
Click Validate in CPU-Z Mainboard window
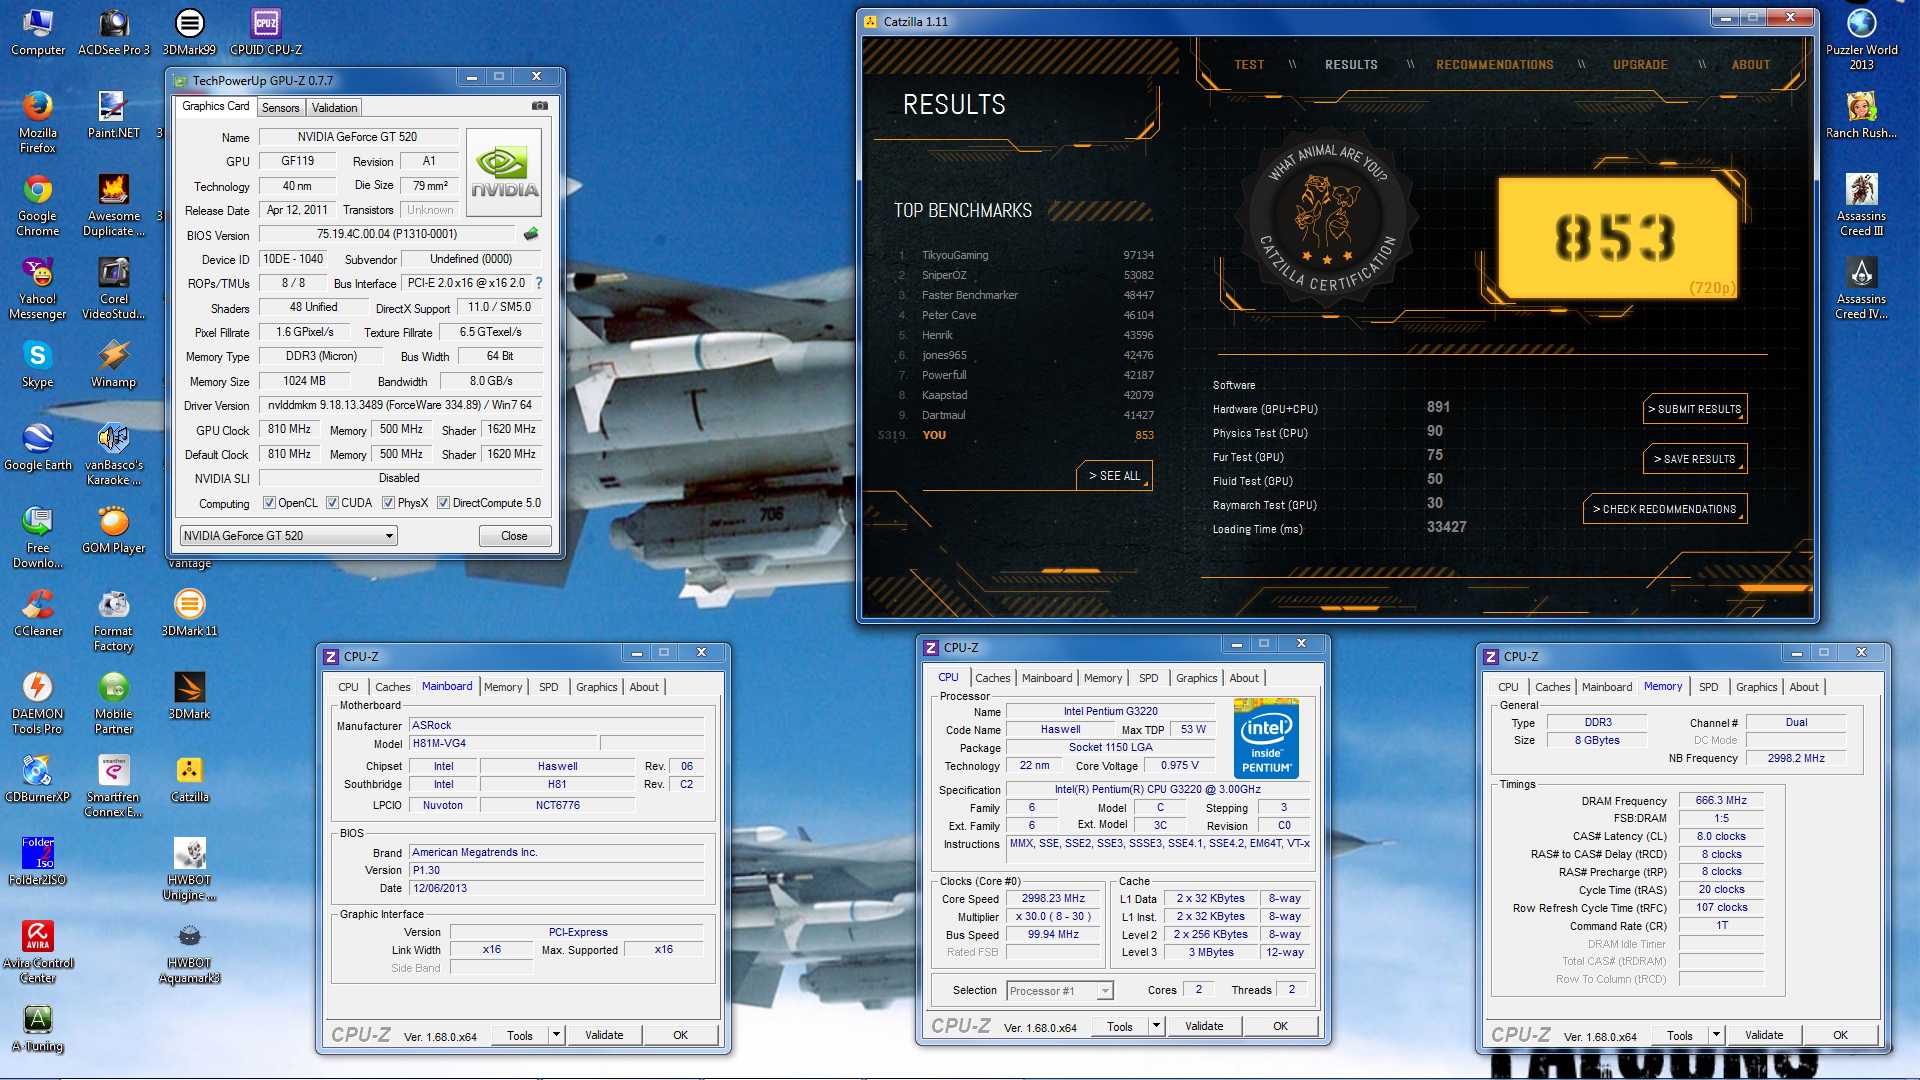pyautogui.click(x=604, y=1035)
